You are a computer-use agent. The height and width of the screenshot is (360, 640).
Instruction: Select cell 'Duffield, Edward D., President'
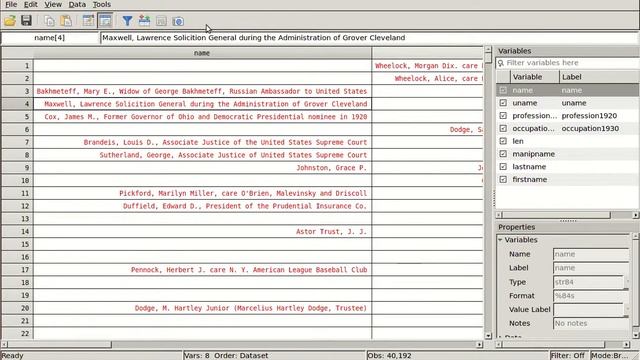pyautogui.click(x=202, y=206)
